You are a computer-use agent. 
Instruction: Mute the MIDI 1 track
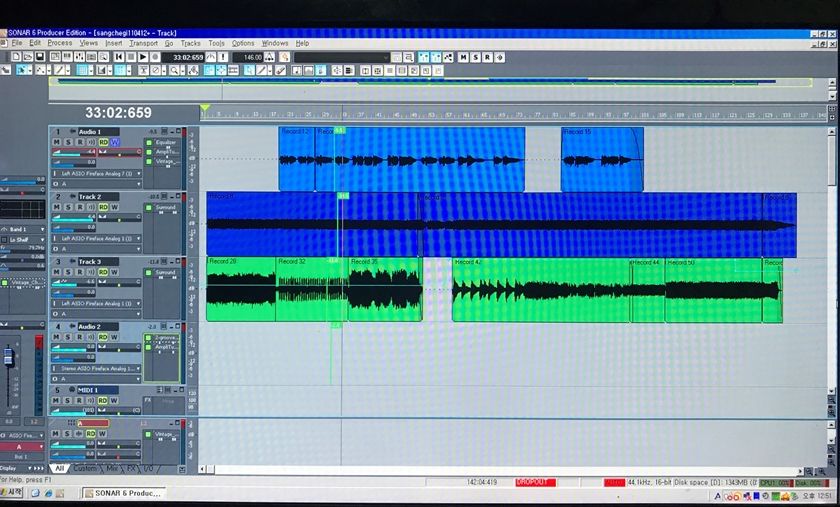click(56, 400)
